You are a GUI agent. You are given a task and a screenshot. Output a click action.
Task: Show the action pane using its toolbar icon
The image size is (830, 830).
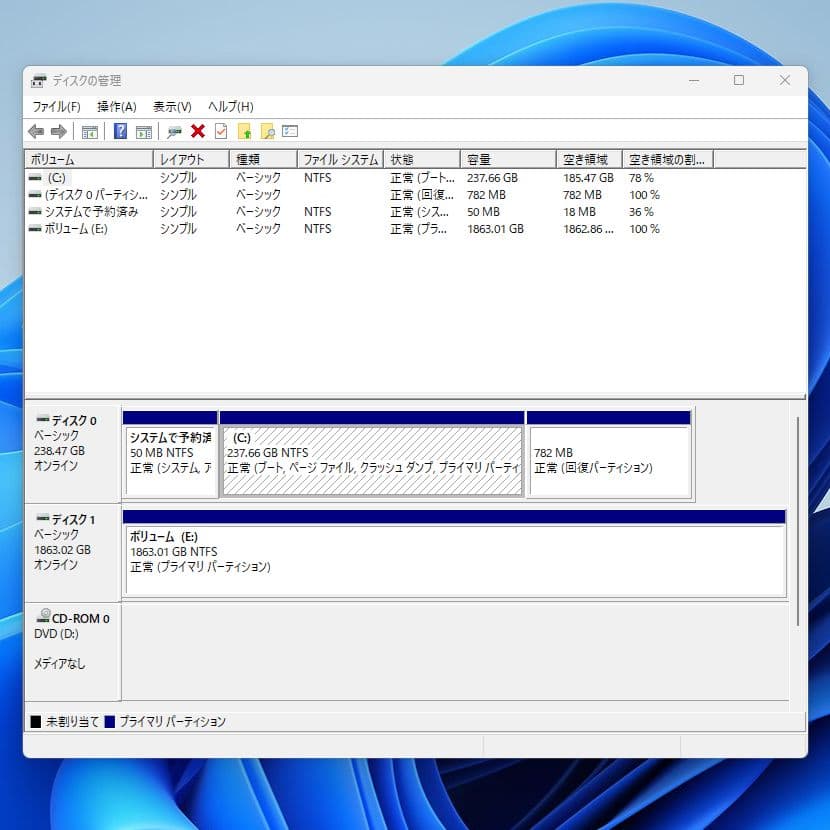[x=145, y=131]
